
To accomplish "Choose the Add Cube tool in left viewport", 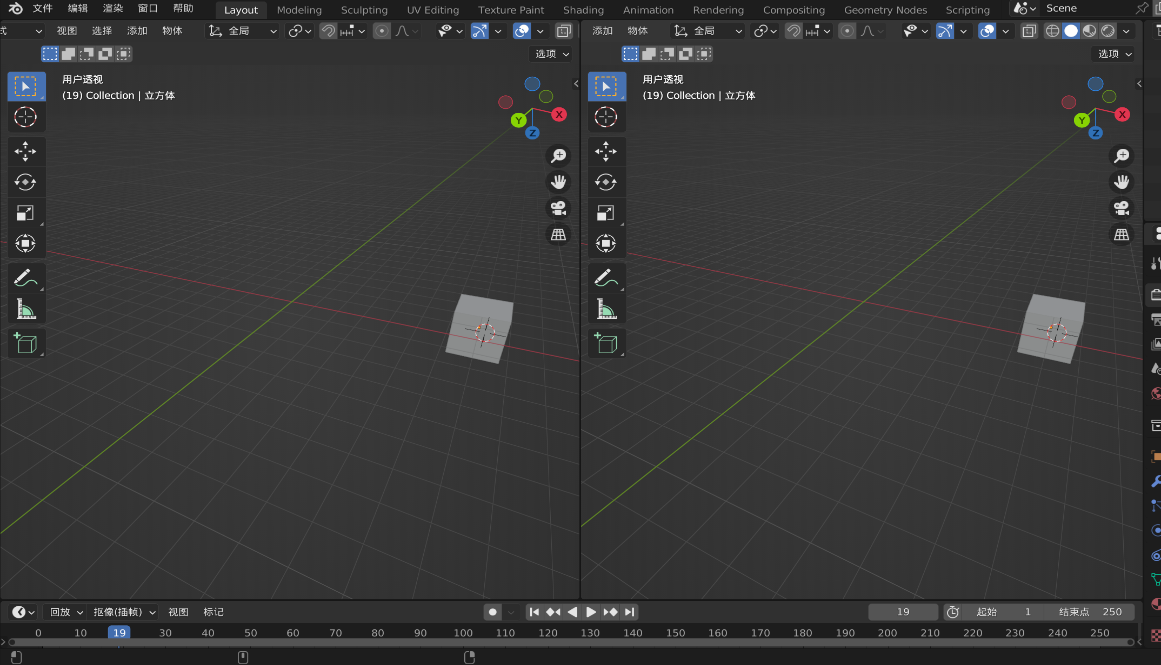I will point(26,343).
